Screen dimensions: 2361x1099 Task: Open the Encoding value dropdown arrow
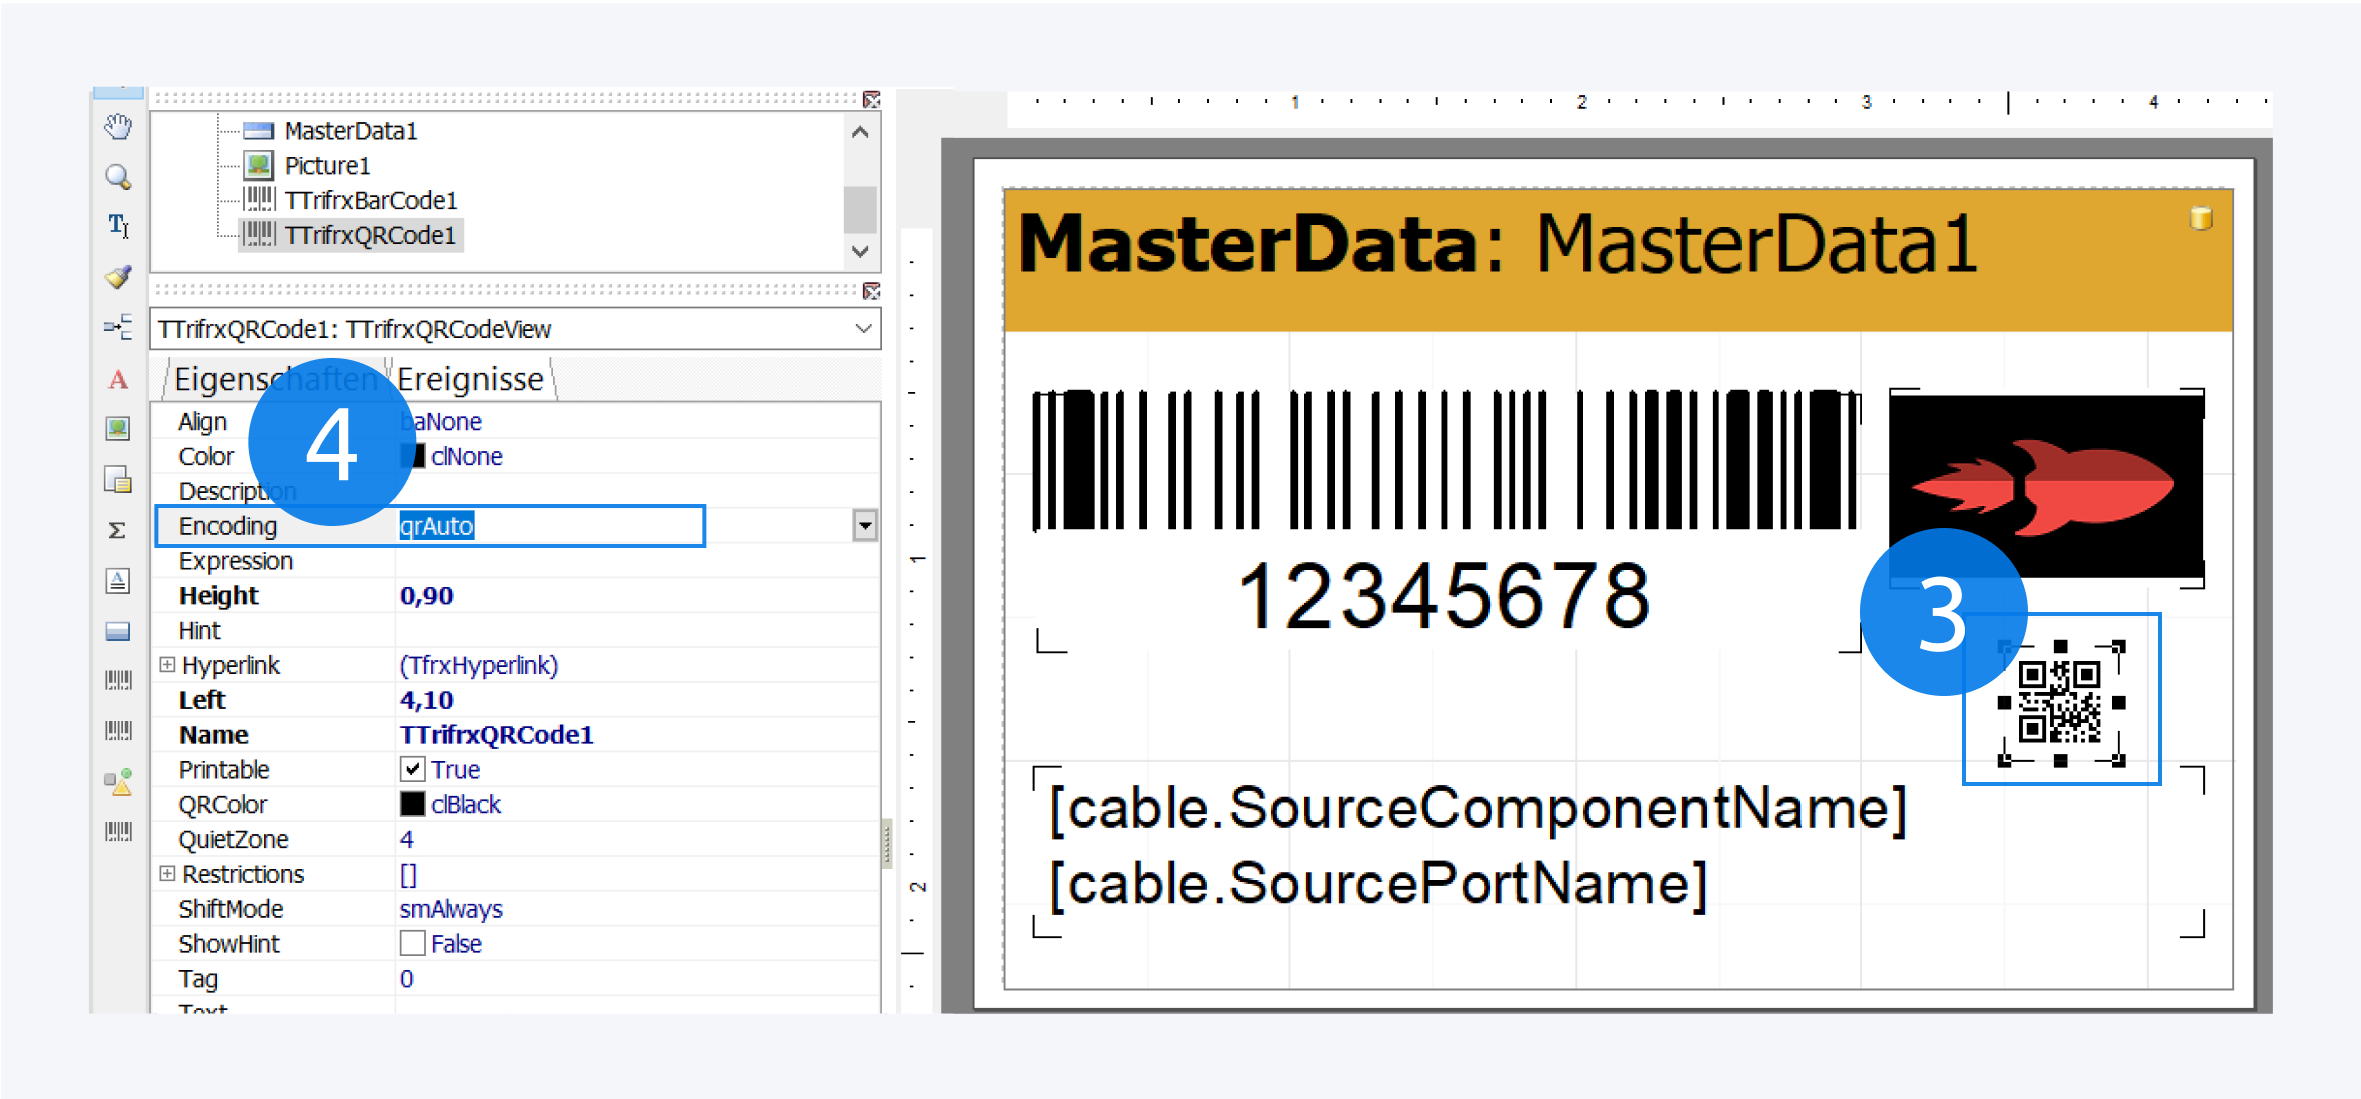(x=865, y=526)
